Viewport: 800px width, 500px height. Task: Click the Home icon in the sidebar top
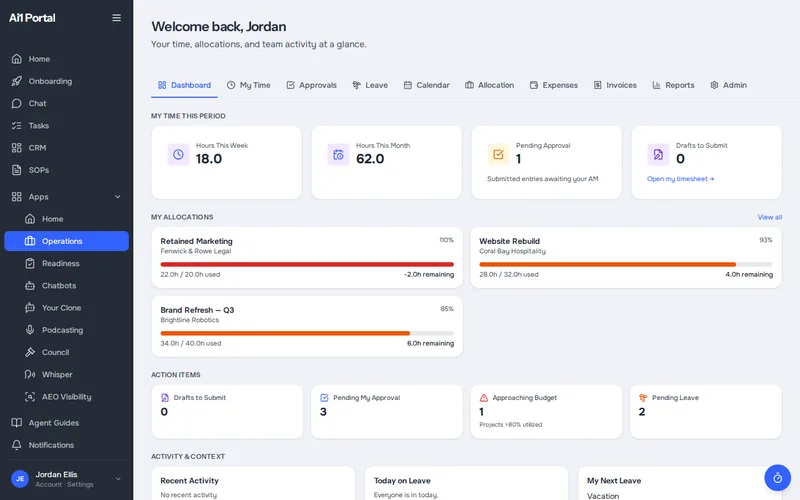(x=17, y=59)
